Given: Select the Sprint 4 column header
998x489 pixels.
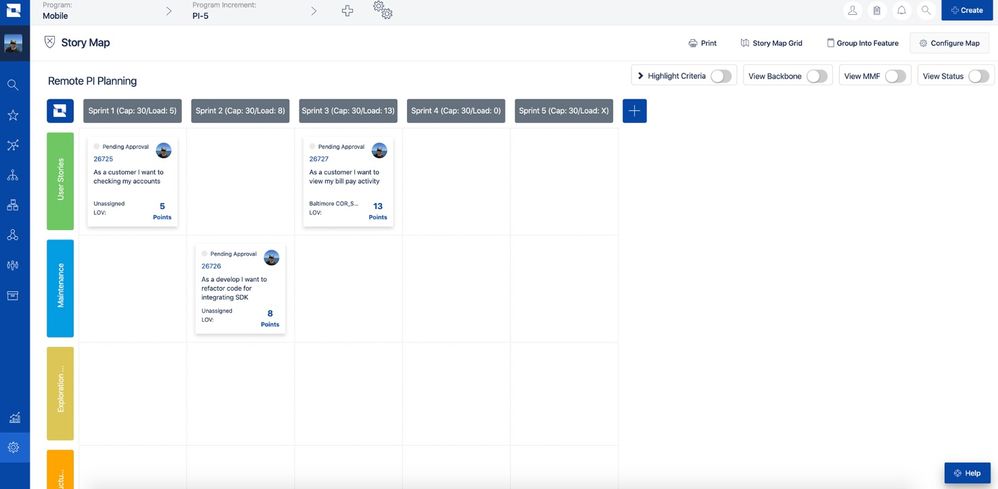Looking at the screenshot, I should 456,111.
